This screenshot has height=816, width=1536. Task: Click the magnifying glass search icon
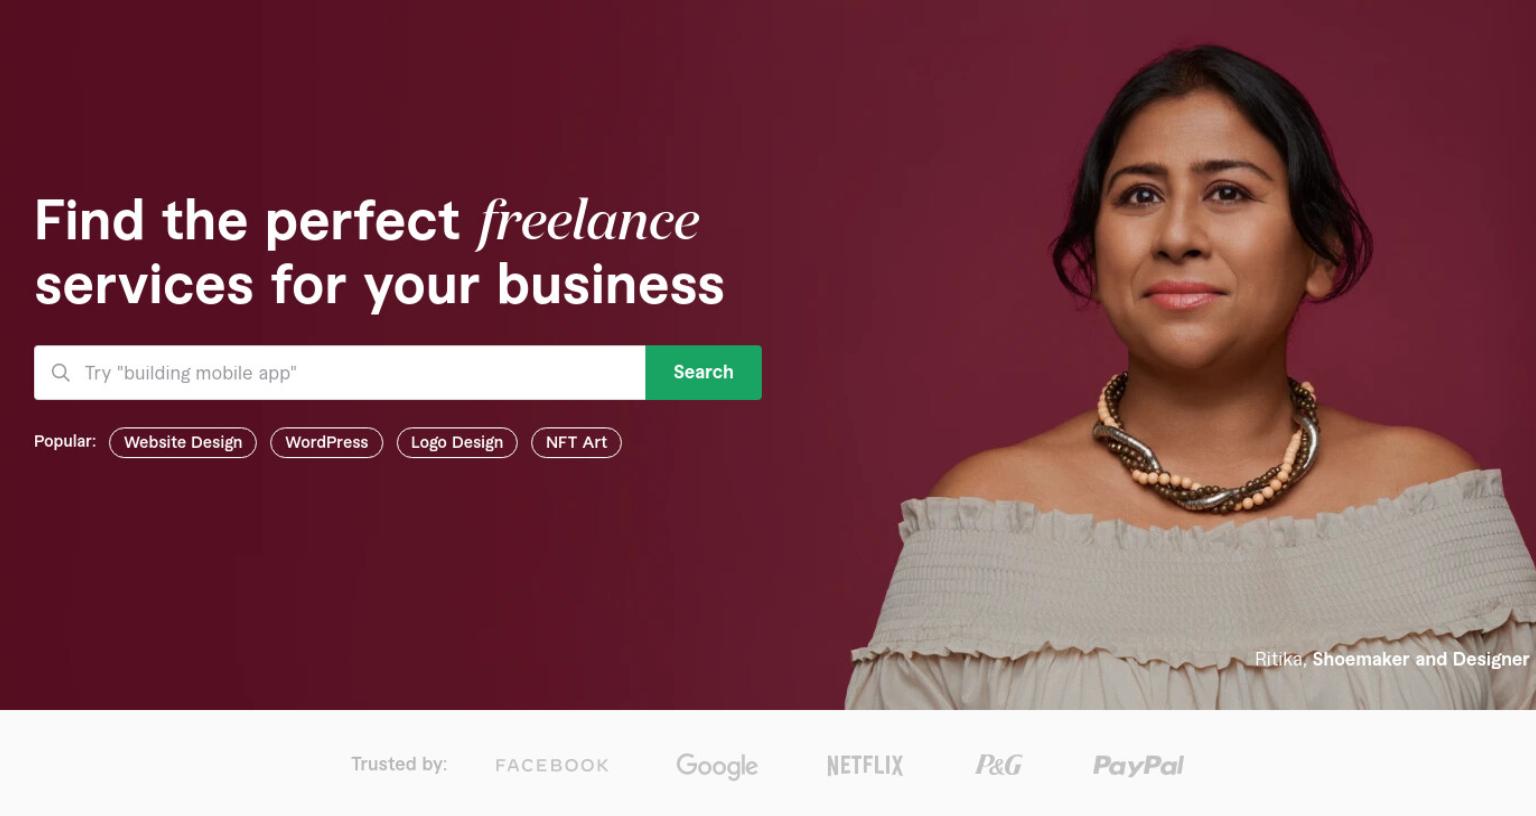coord(61,372)
